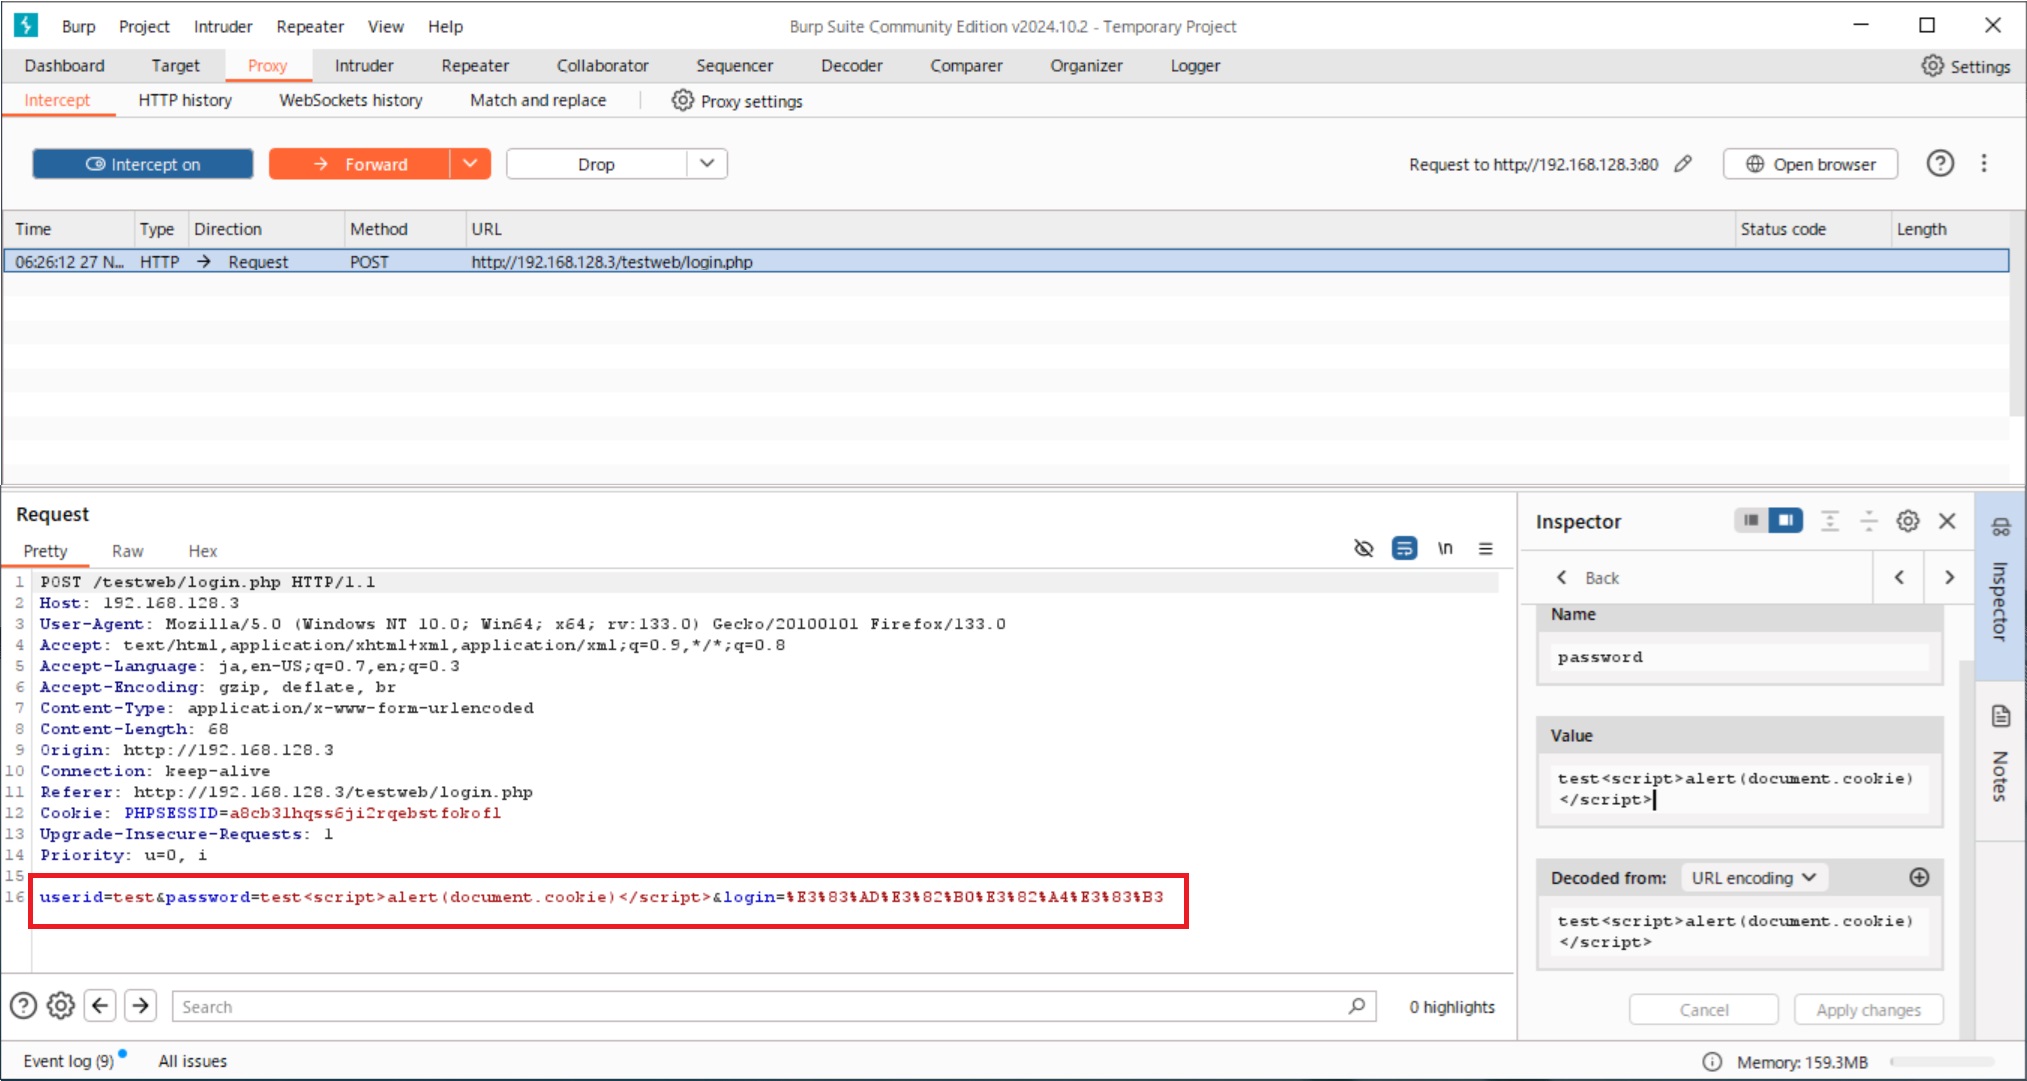The image size is (2027, 1081).
Task: Drop the intercepted request
Action: tap(596, 164)
